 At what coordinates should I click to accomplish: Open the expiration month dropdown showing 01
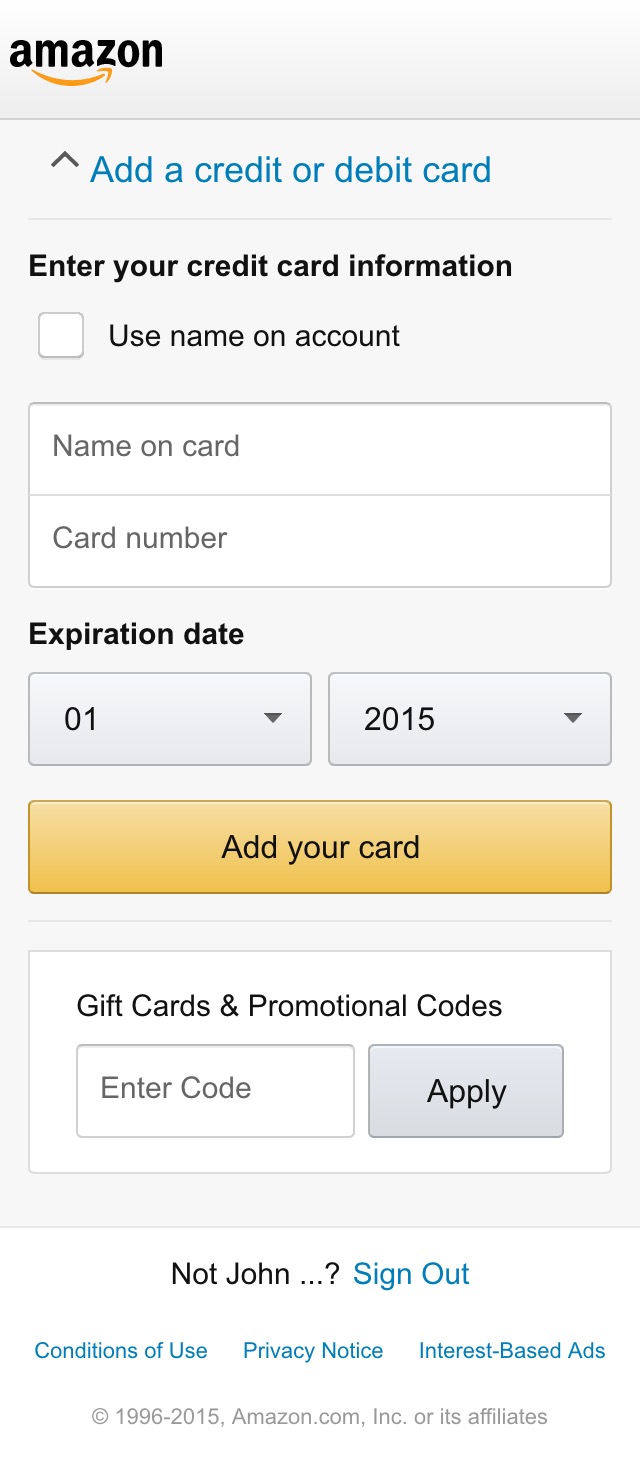click(169, 718)
